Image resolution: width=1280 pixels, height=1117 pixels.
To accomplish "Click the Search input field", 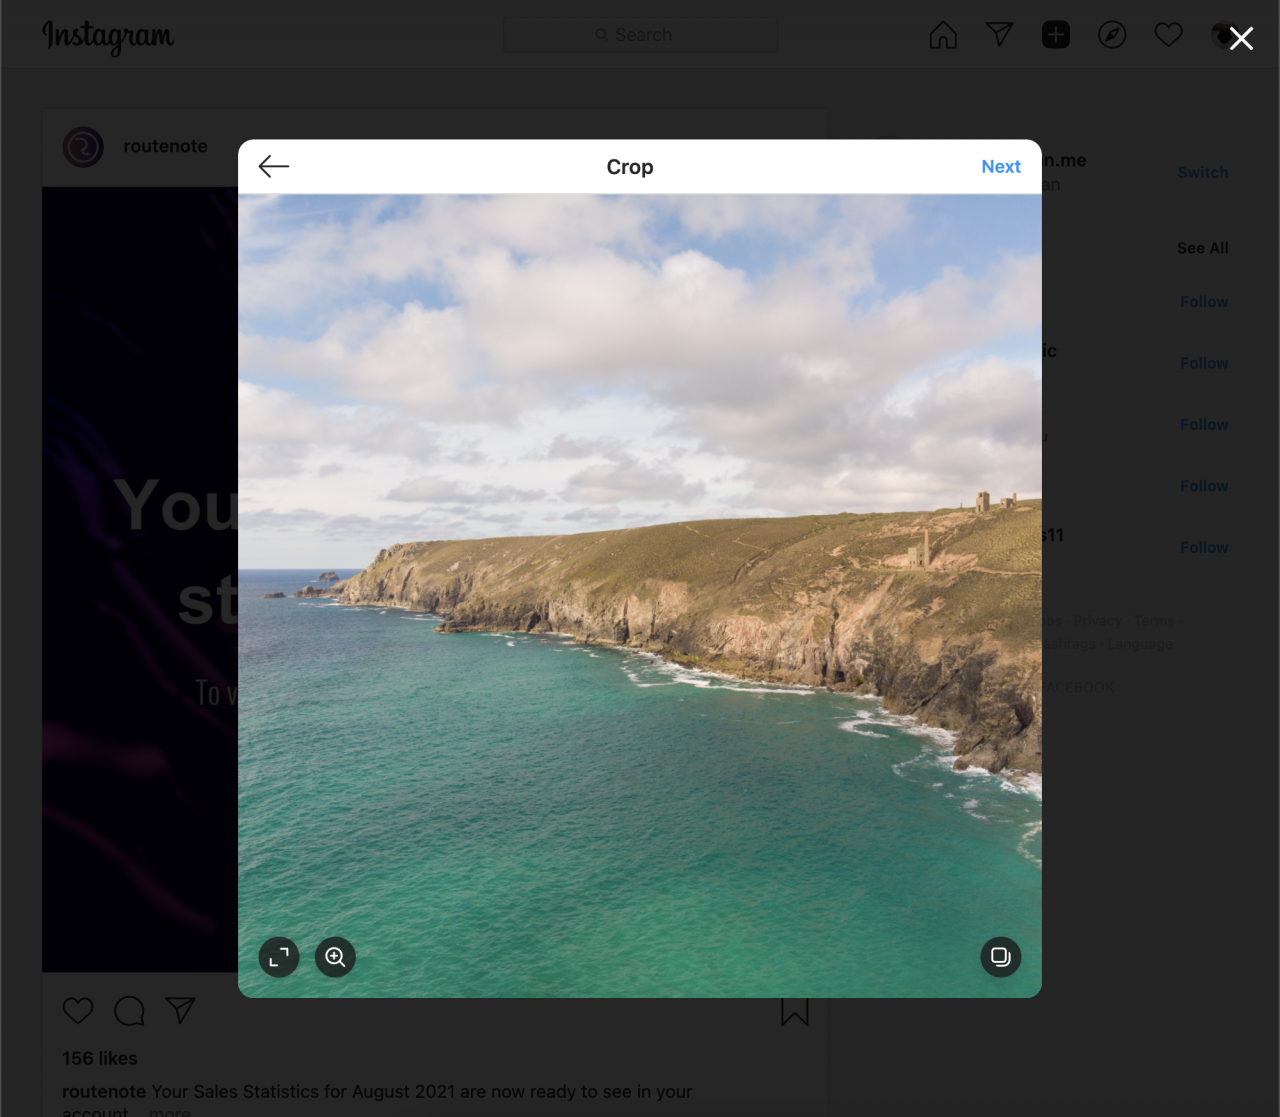I will (x=640, y=33).
